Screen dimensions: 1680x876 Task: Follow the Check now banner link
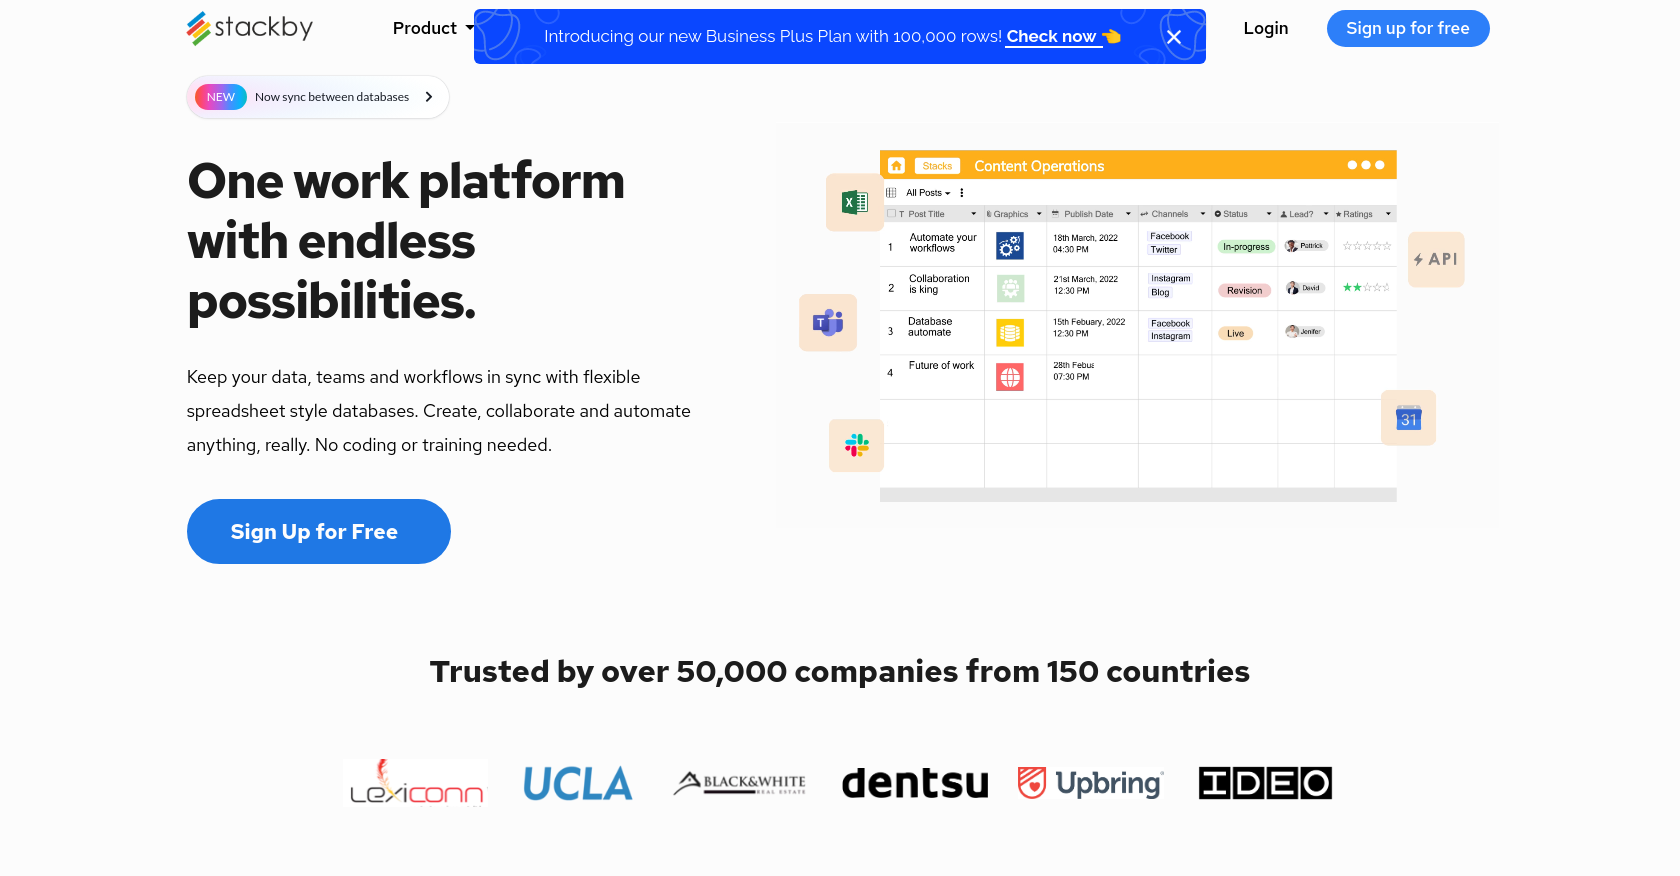click(1051, 36)
